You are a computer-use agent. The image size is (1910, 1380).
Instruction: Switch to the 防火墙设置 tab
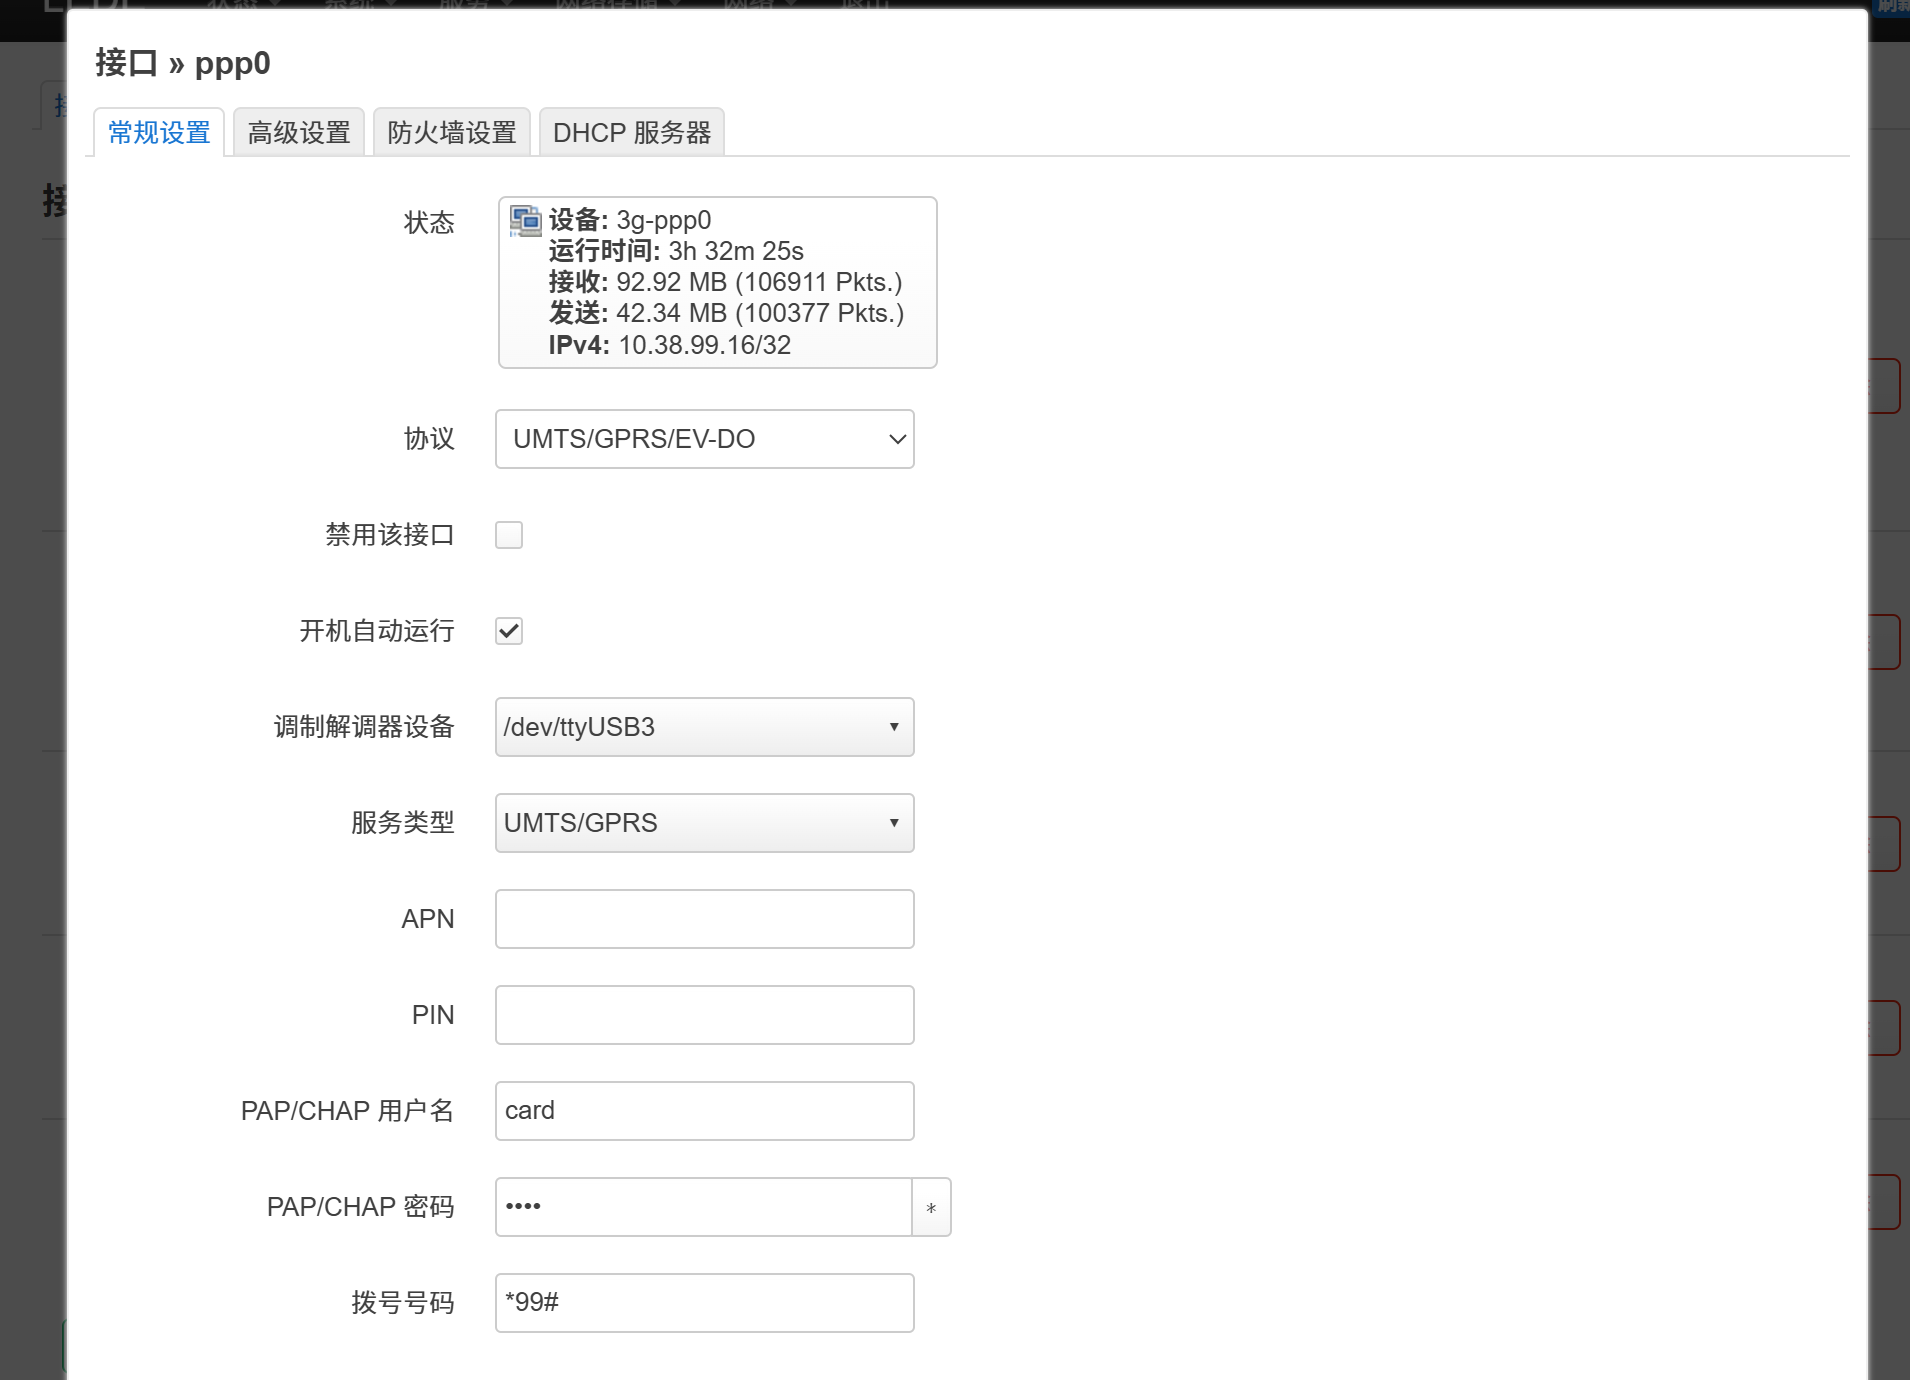pyautogui.click(x=451, y=131)
